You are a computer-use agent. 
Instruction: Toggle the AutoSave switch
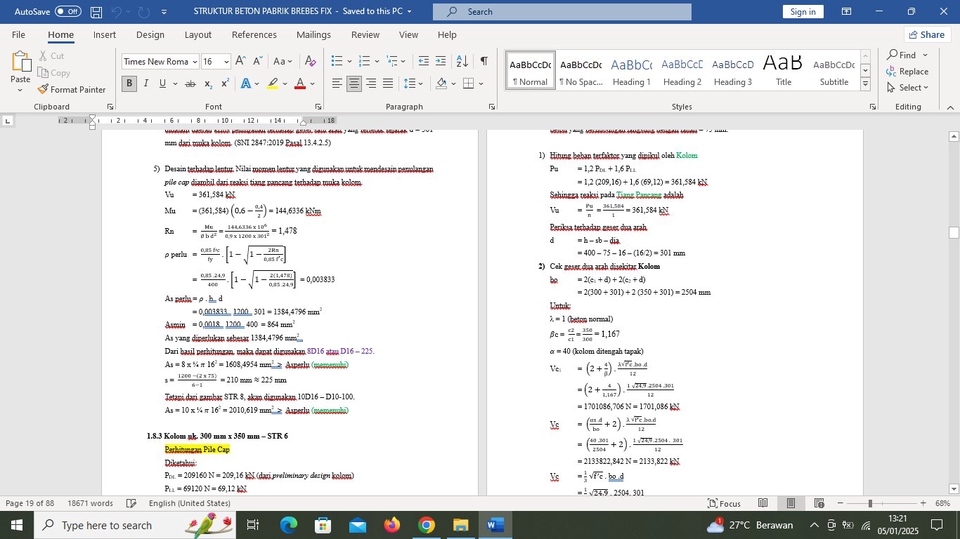click(68, 11)
